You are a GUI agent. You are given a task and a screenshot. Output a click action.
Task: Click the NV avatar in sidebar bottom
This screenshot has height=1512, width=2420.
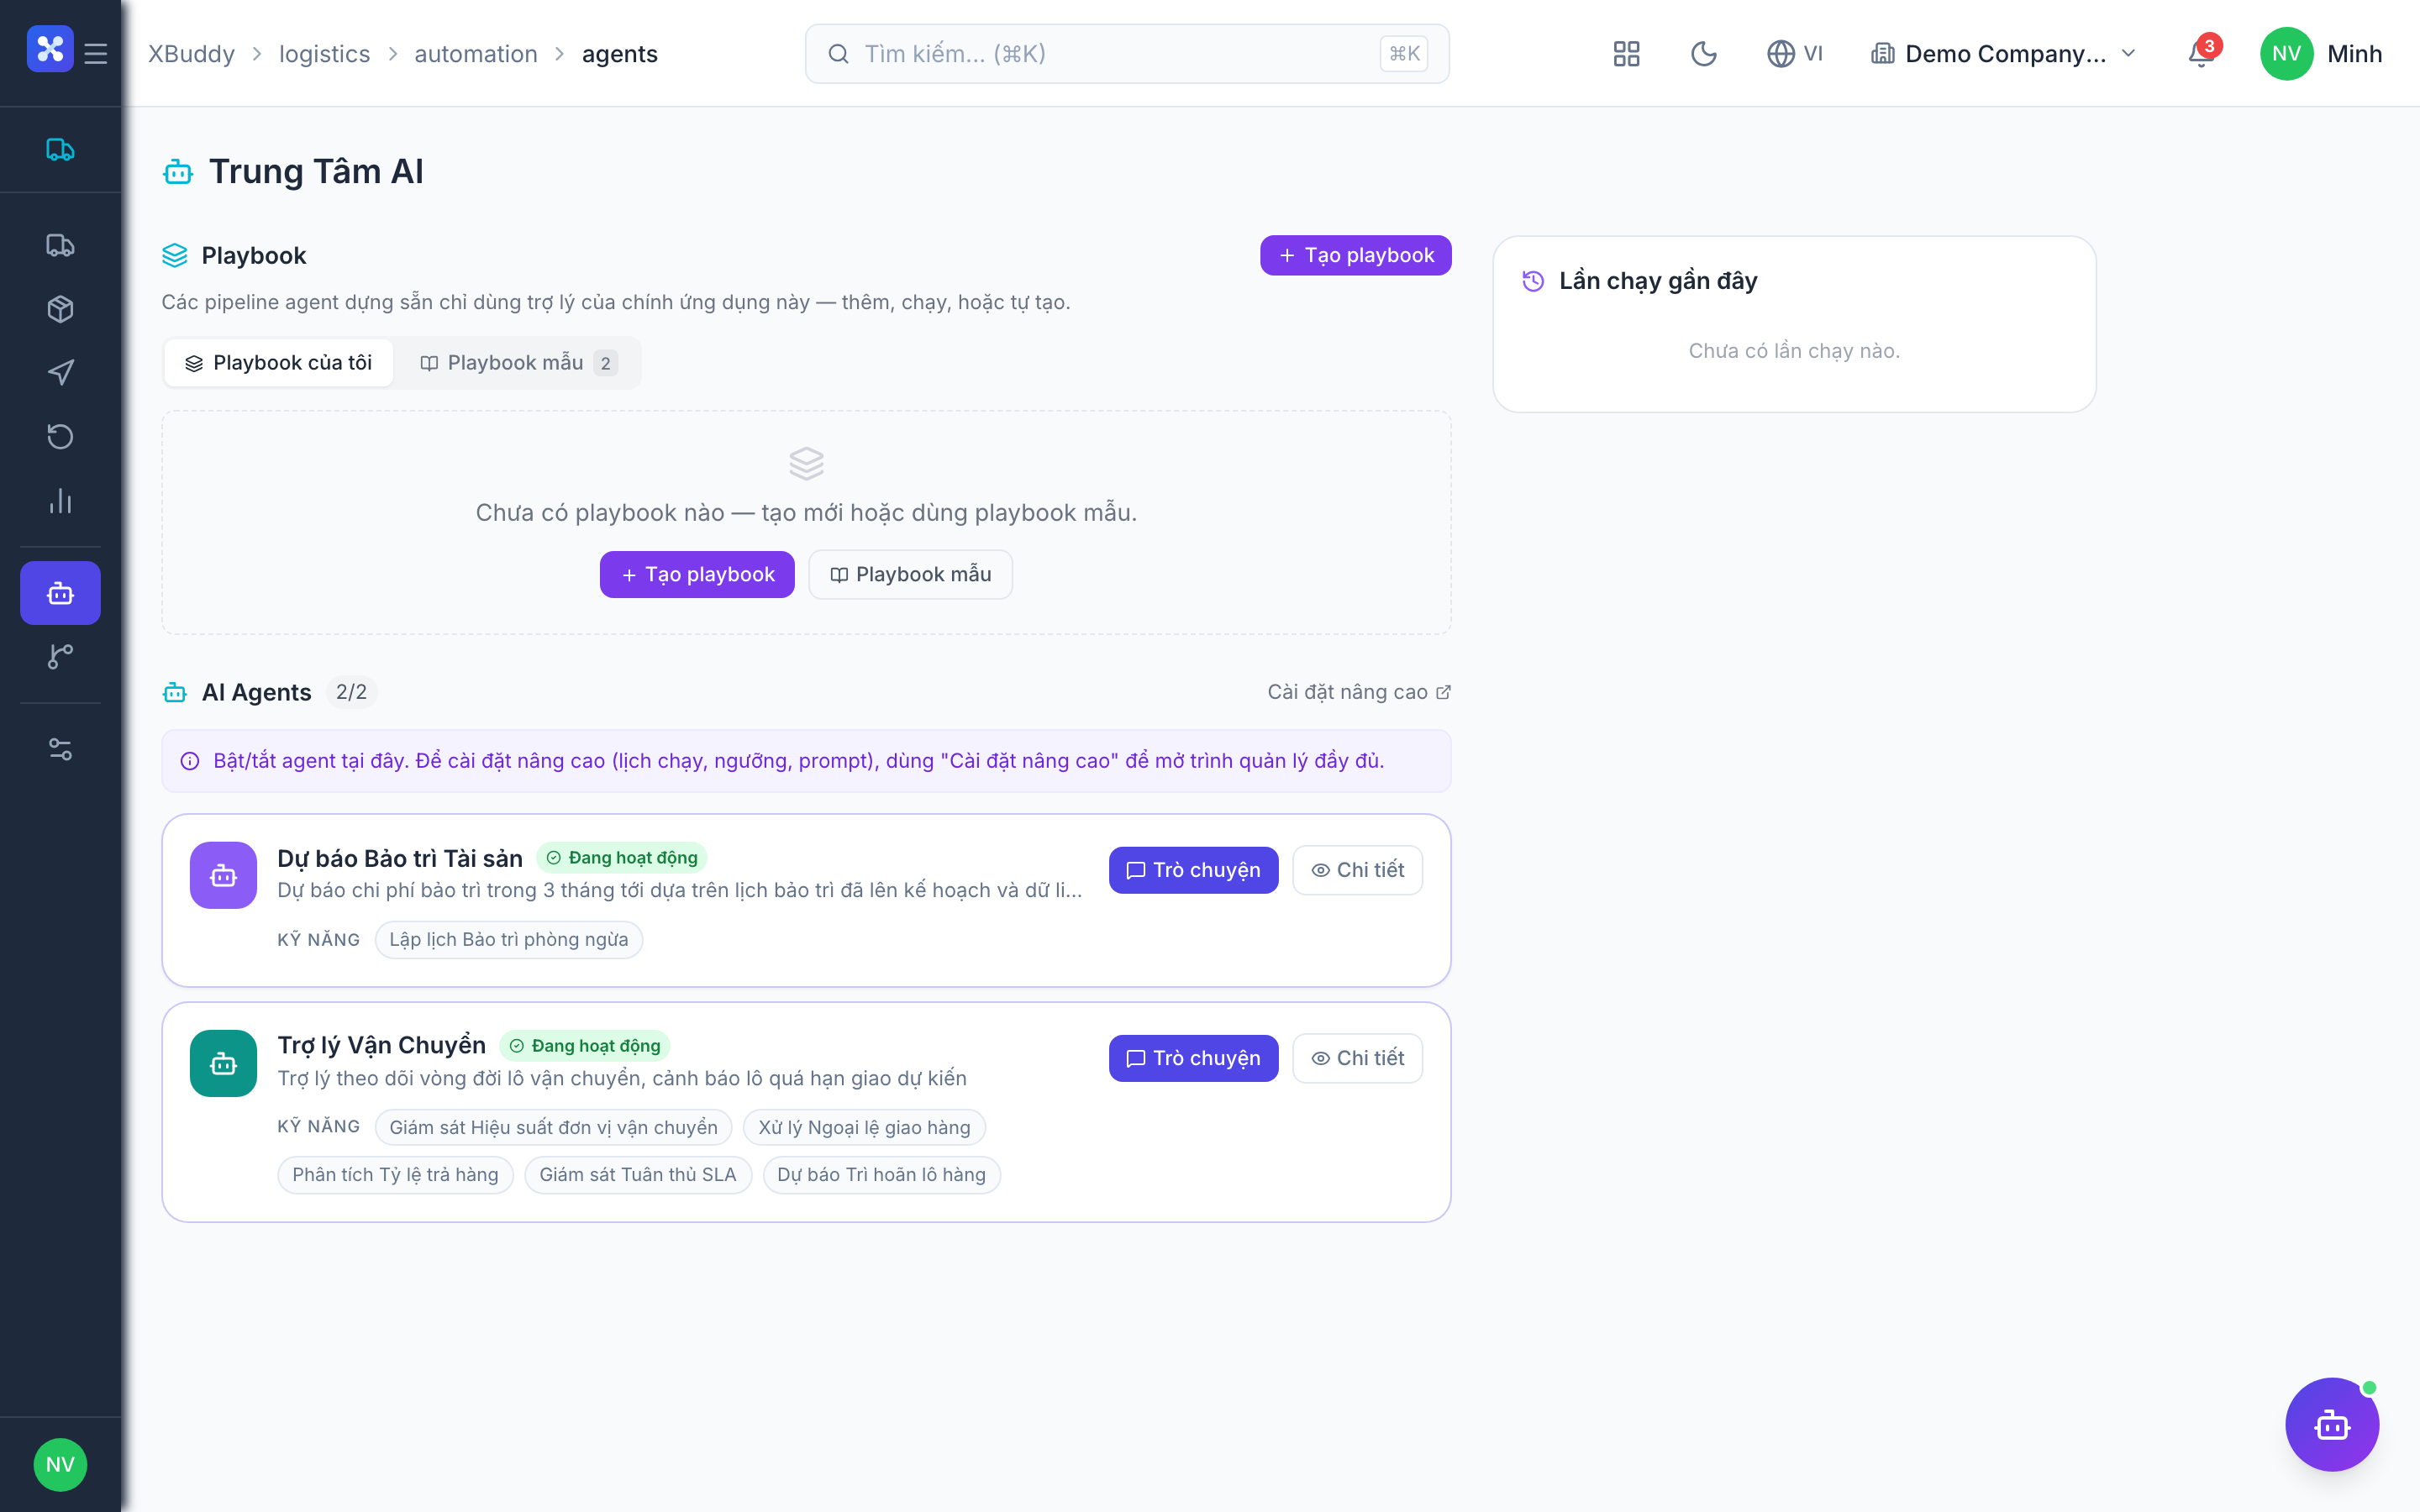click(60, 1464)
